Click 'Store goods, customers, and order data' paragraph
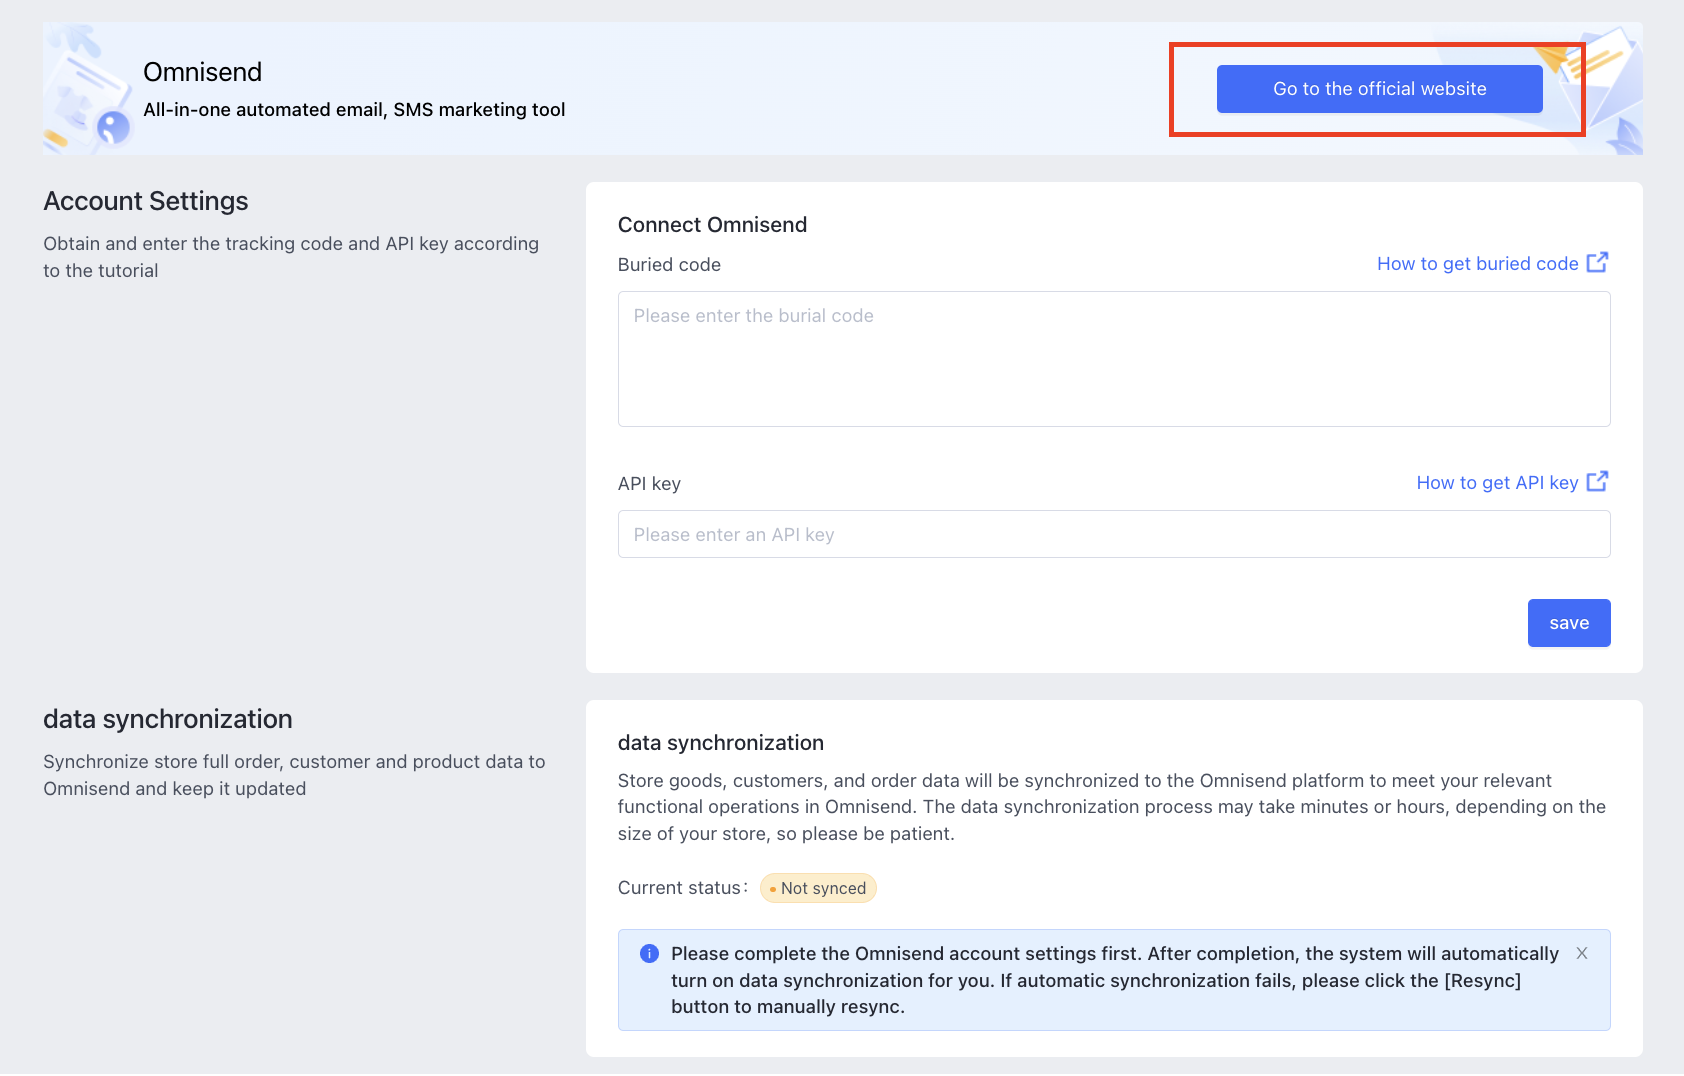 click(x=1112, y=807)
